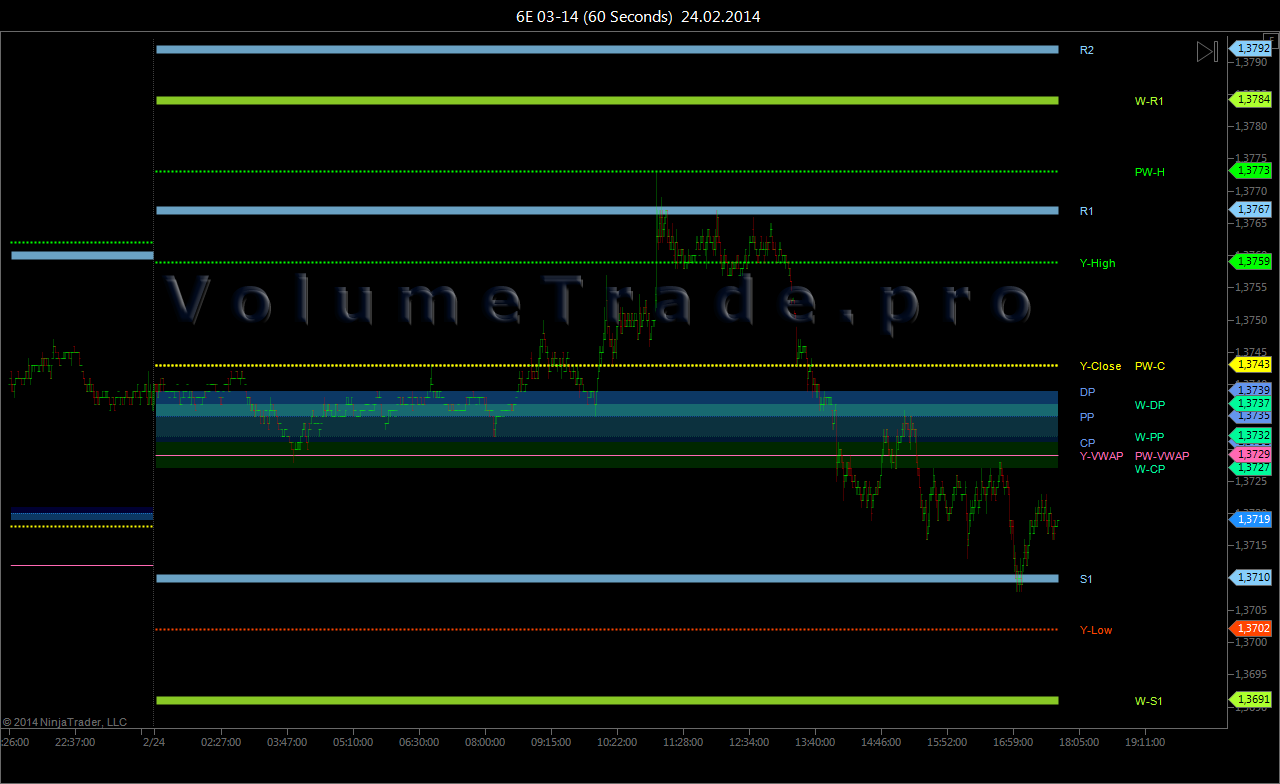Screen dimensions: 1280x784
Task: Click the 2014 NinjaTrader, LLC copyright text
Action: coord(65,721)
